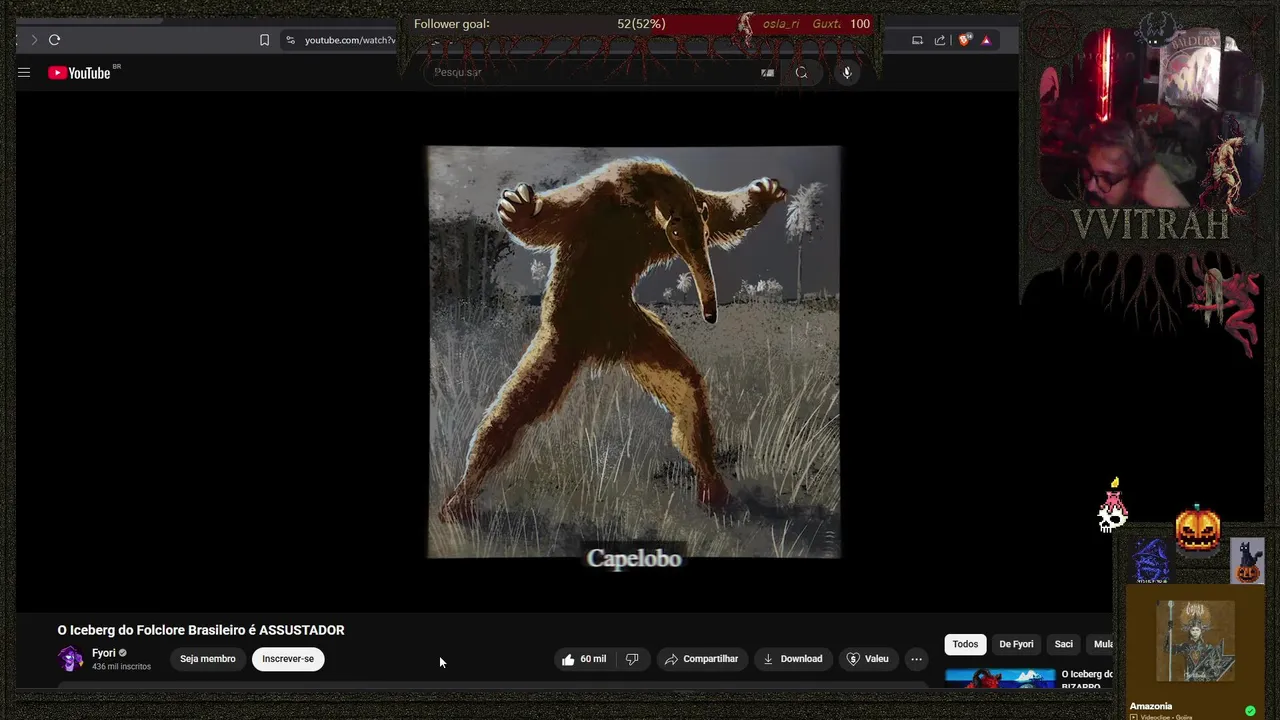
Task: Click the cast/media icon in browser toolbar
Action: coord(917,40)
